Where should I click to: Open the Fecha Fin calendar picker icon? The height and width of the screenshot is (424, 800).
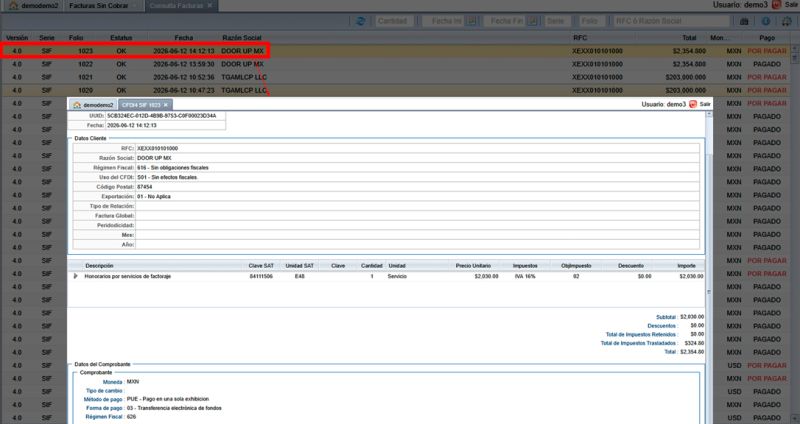pyautogui.click(x=532, y=21)
